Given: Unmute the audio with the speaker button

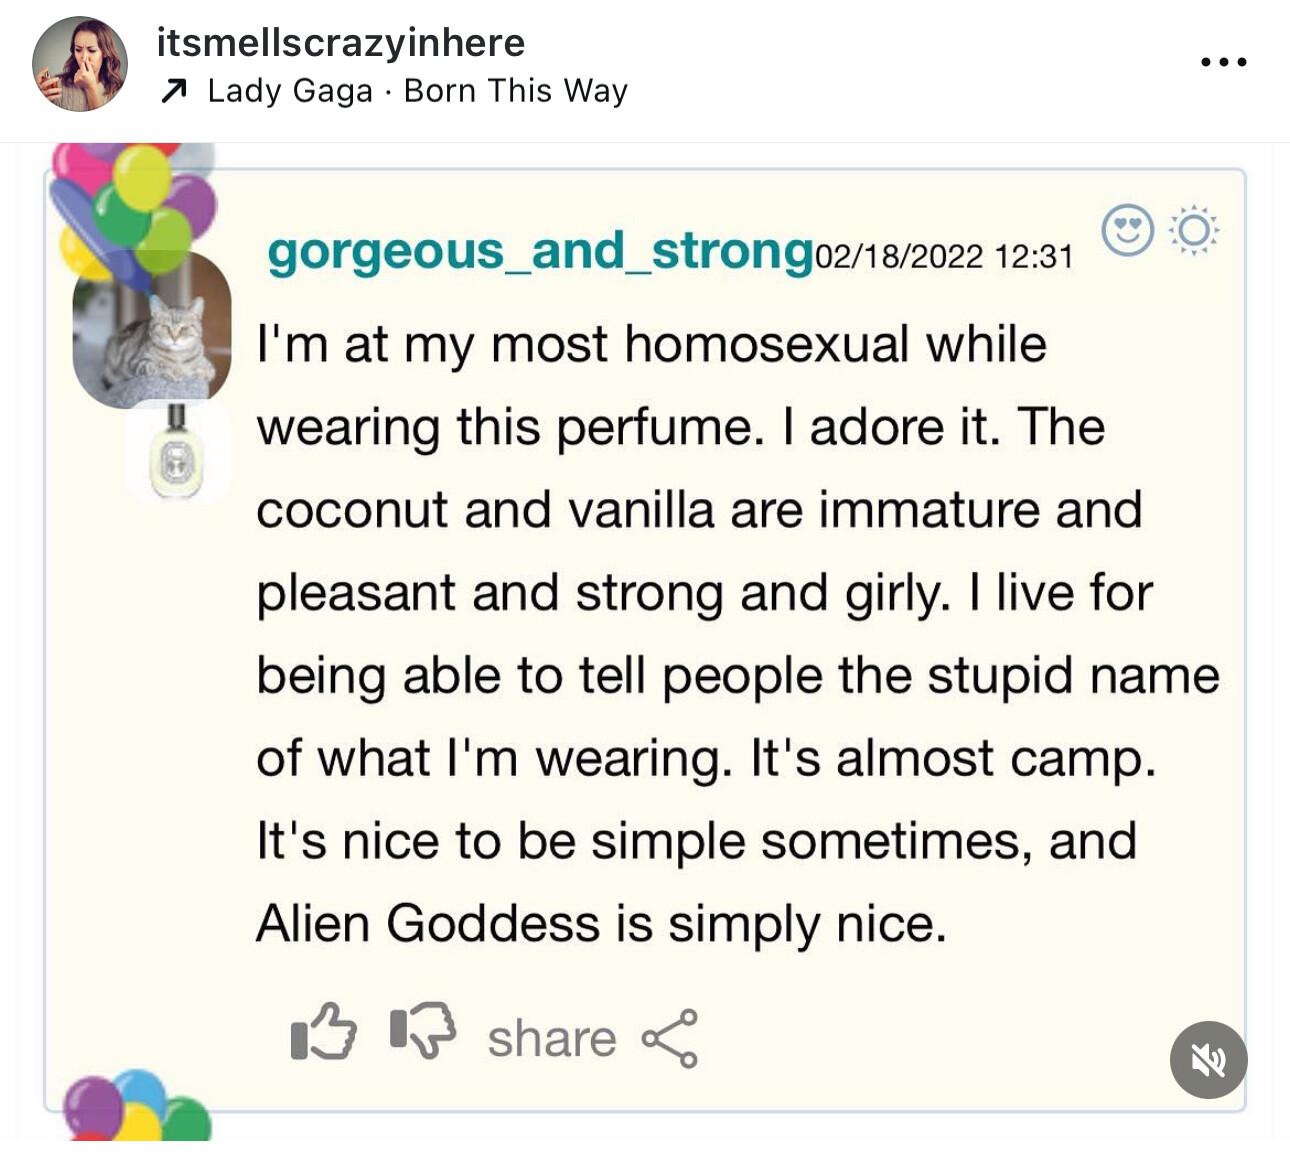Looking at the screenshot, I should point(1208,1059).
